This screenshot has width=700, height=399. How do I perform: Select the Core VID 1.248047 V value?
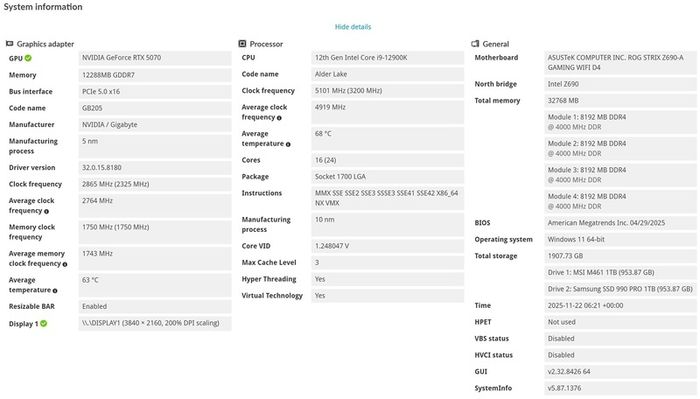coord(388,246)
